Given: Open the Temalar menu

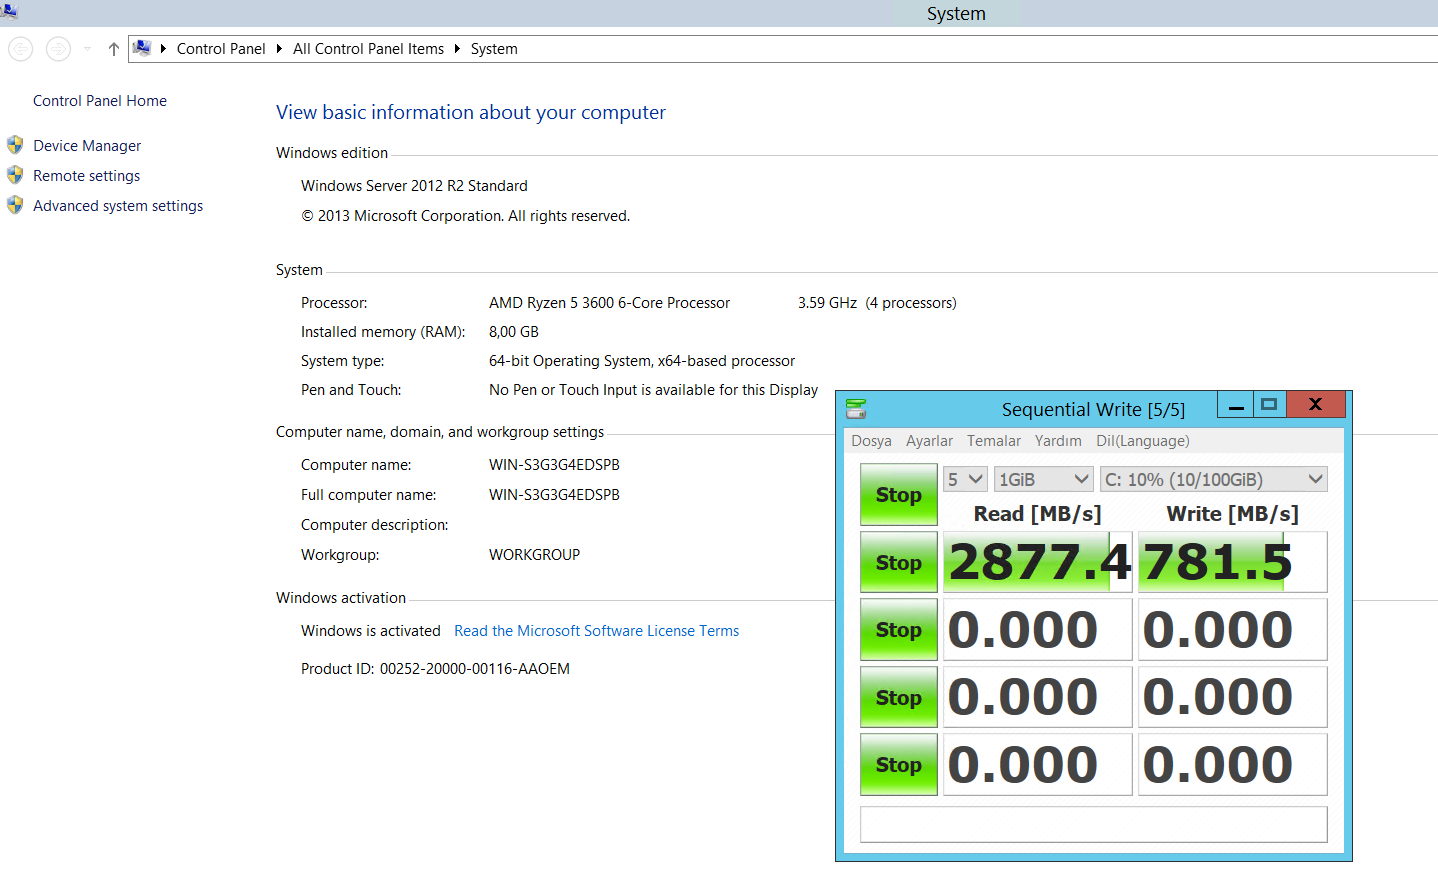Looking at the screenshot, I should [x=993, y=441].
